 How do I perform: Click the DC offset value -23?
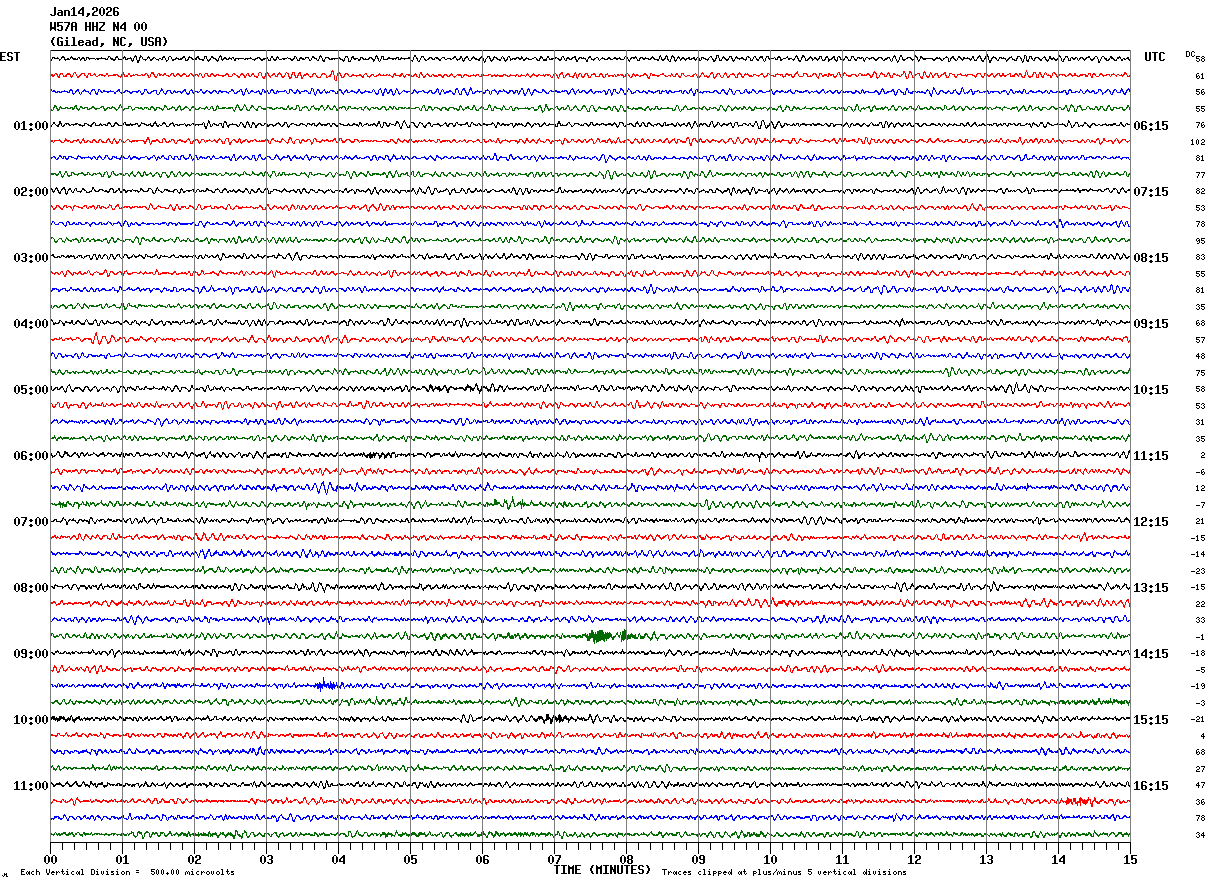tap(1198, 571)
